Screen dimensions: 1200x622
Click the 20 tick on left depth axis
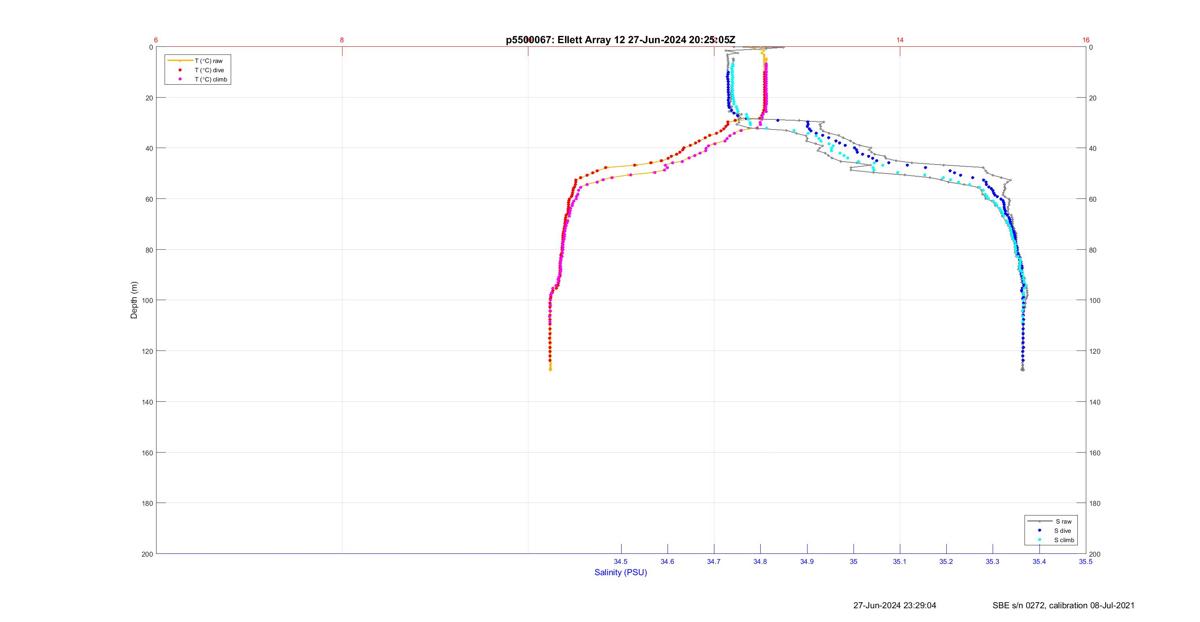click(x=148, y=98)
